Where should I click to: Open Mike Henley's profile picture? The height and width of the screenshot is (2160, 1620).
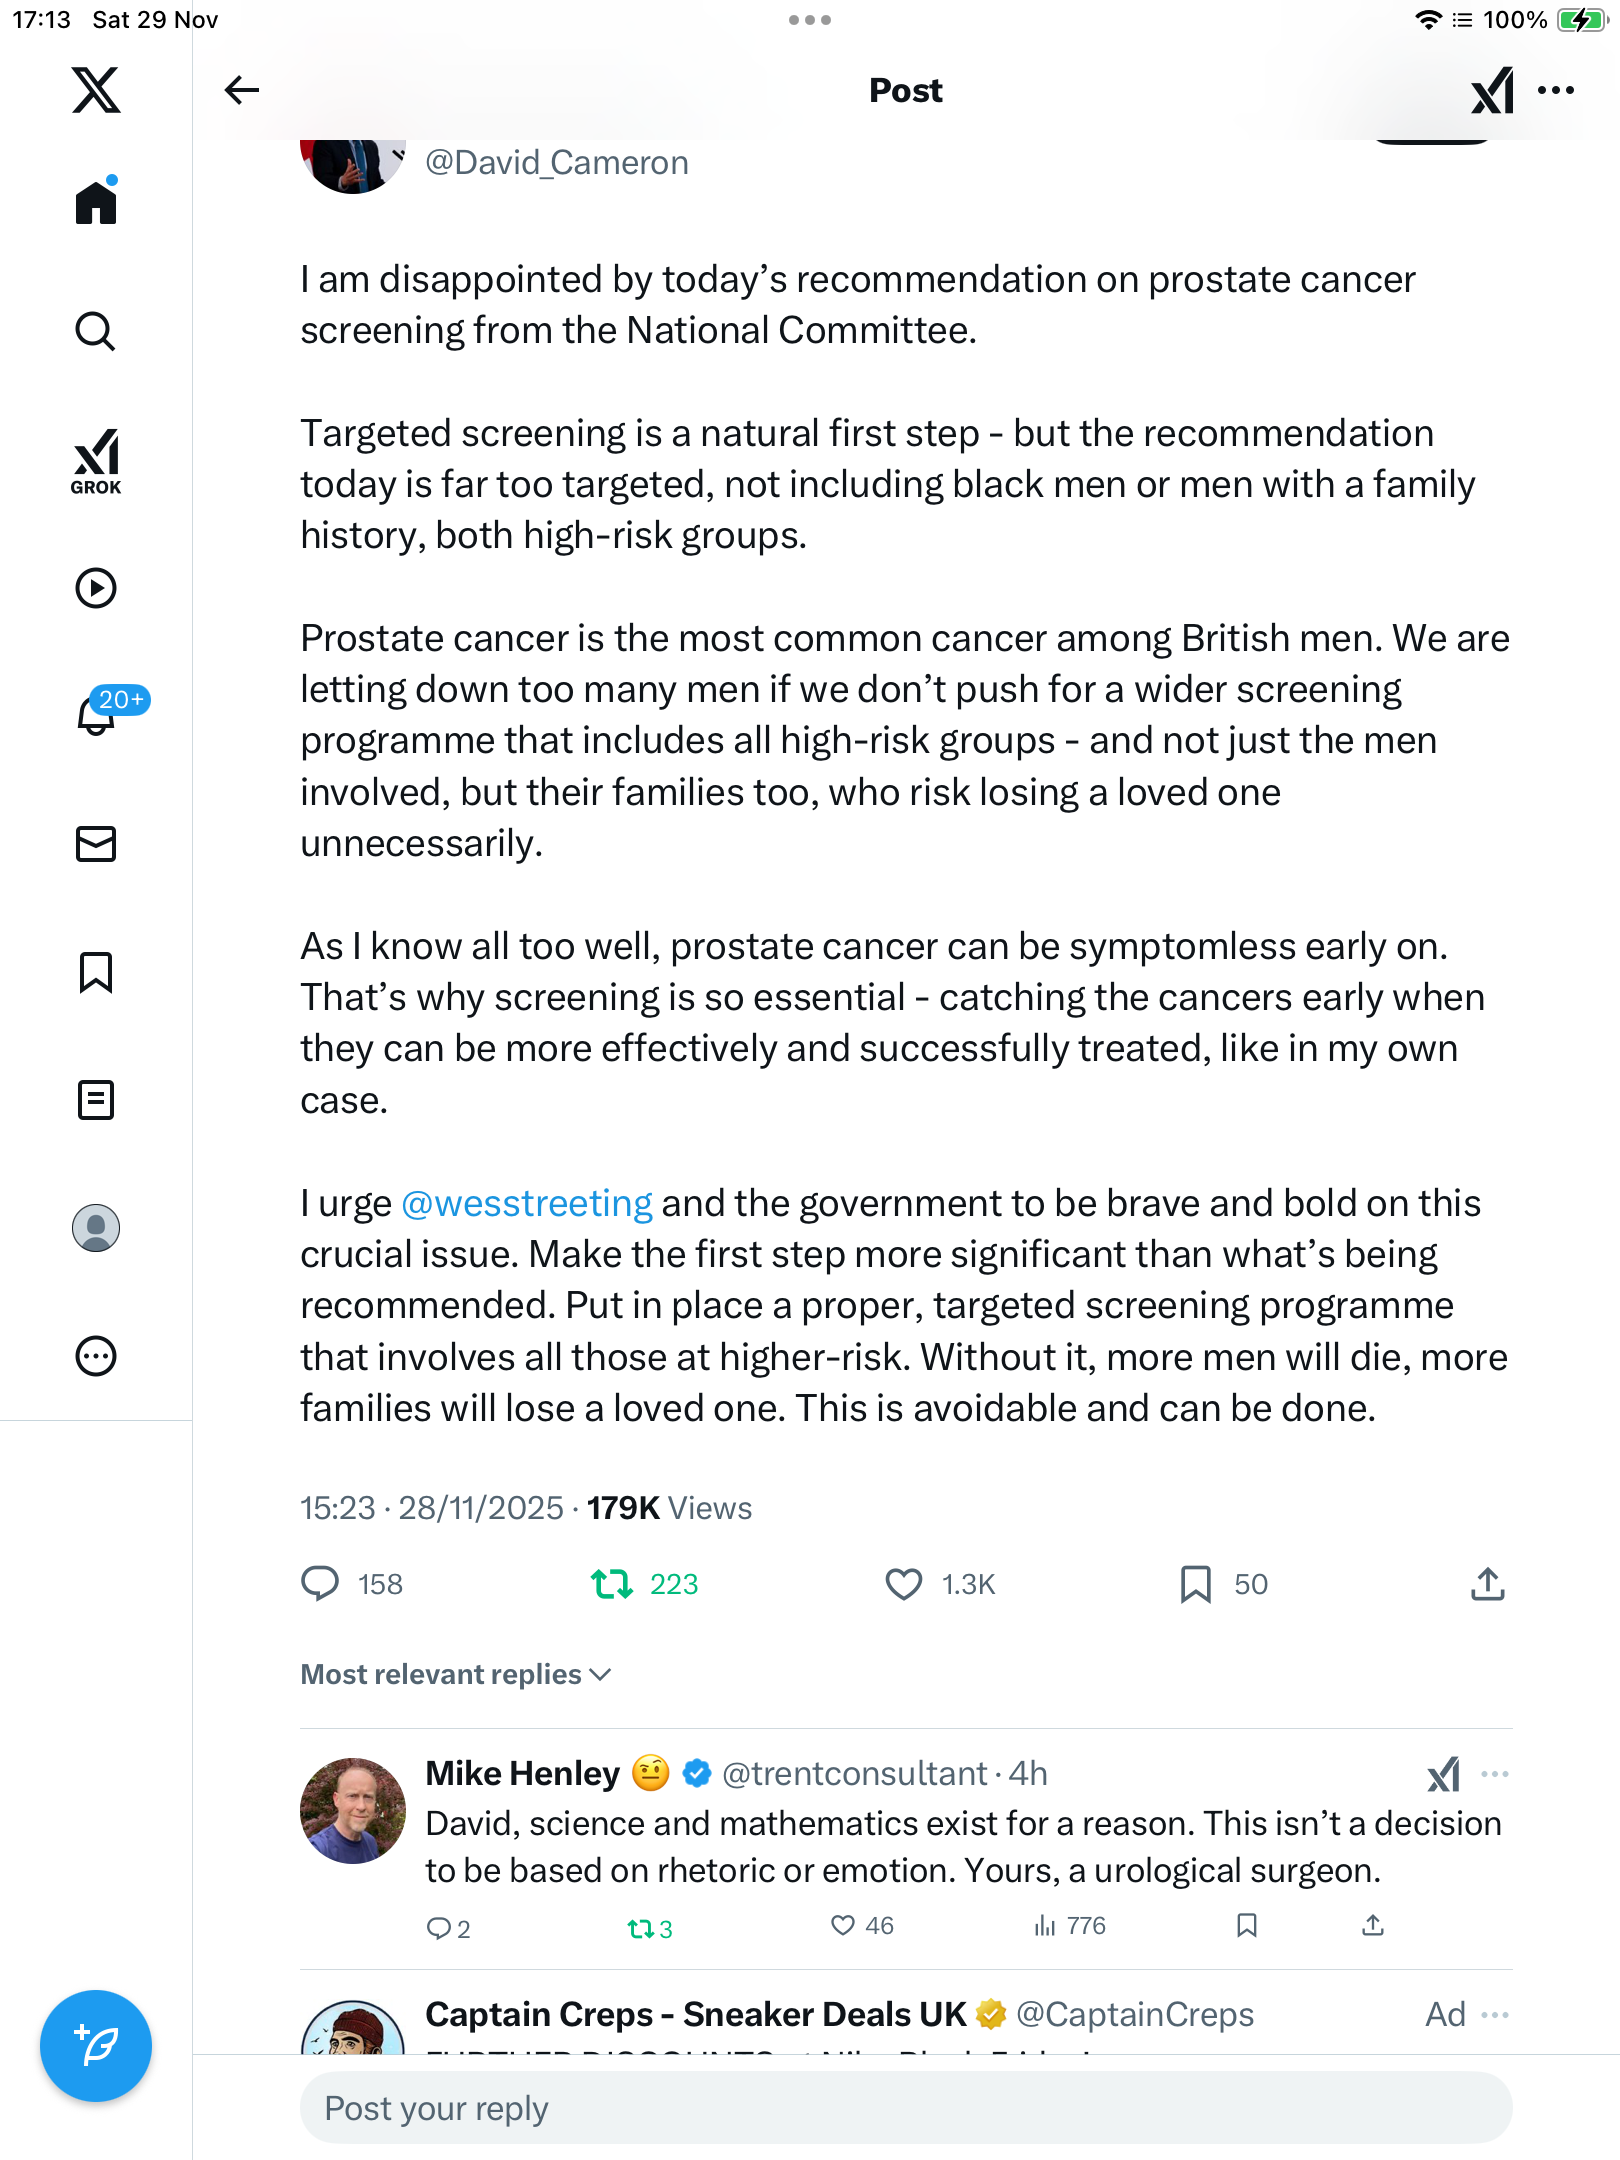(353, 1811)
